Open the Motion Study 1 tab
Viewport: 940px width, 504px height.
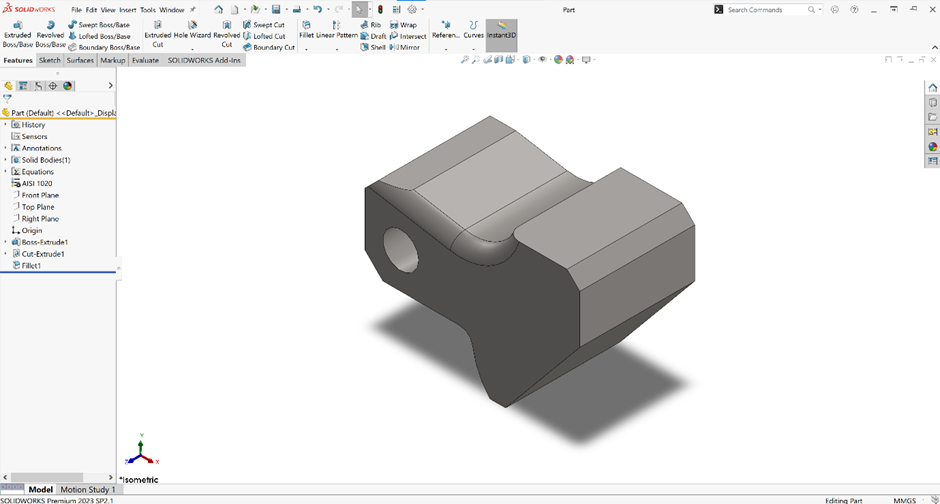(x=88, y=490)
